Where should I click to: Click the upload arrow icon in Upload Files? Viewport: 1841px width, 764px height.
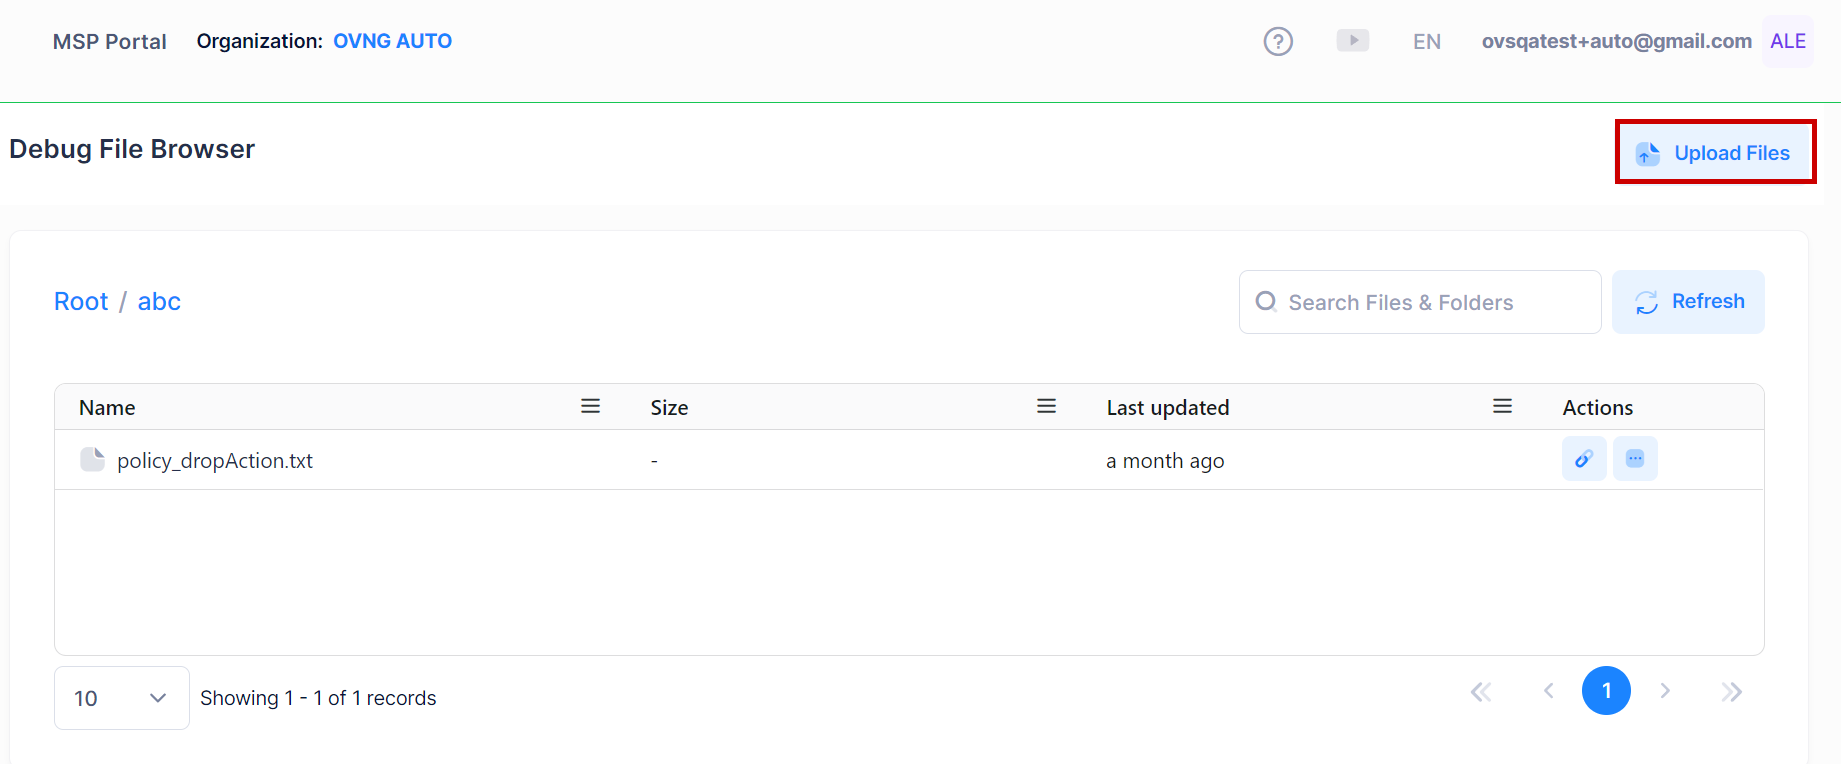[x=1646, y=153]
